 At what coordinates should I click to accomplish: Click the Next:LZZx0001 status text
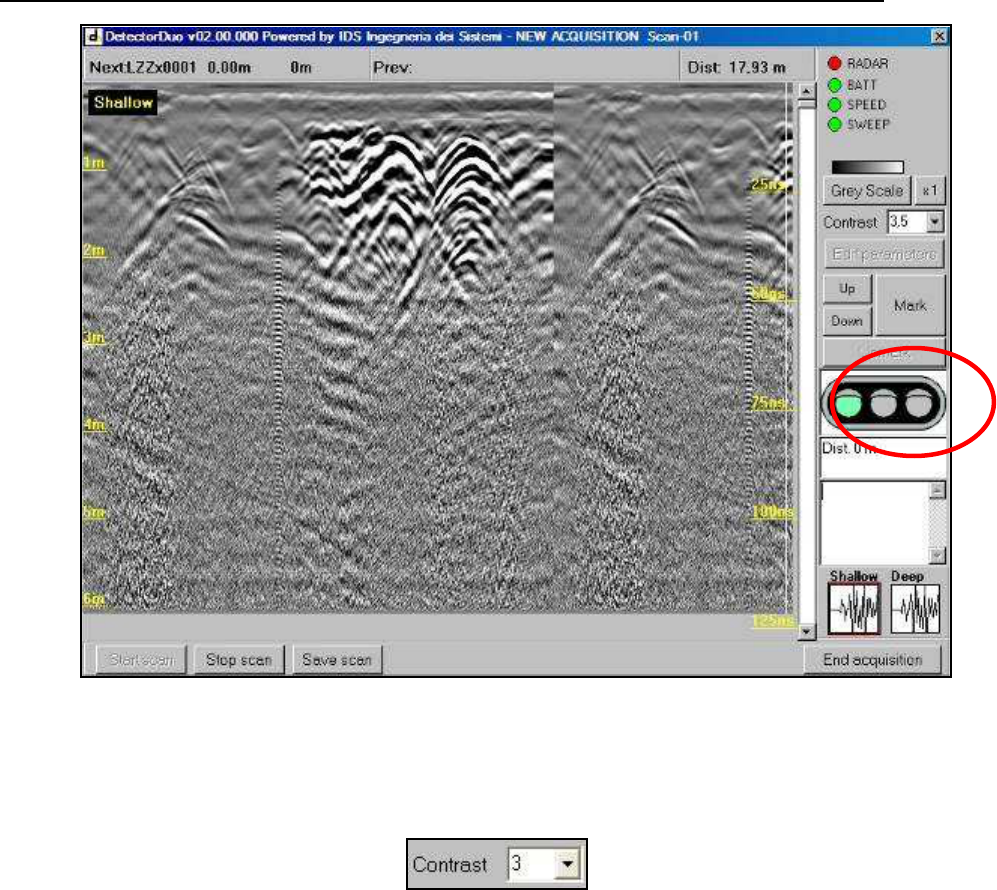coord(142,67)
